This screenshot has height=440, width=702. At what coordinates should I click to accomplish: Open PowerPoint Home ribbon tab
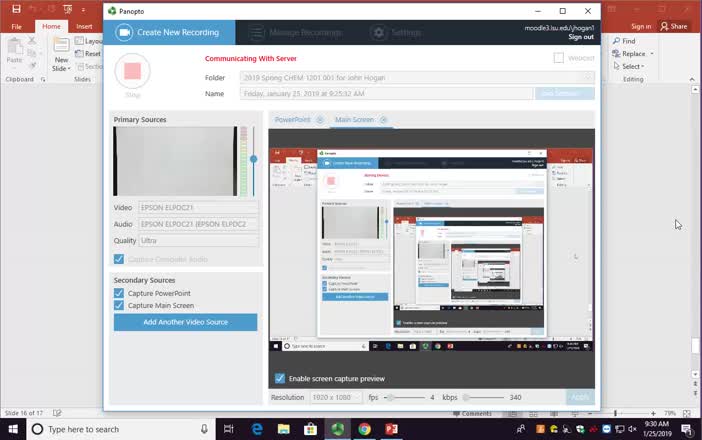(x=51, y=26)
